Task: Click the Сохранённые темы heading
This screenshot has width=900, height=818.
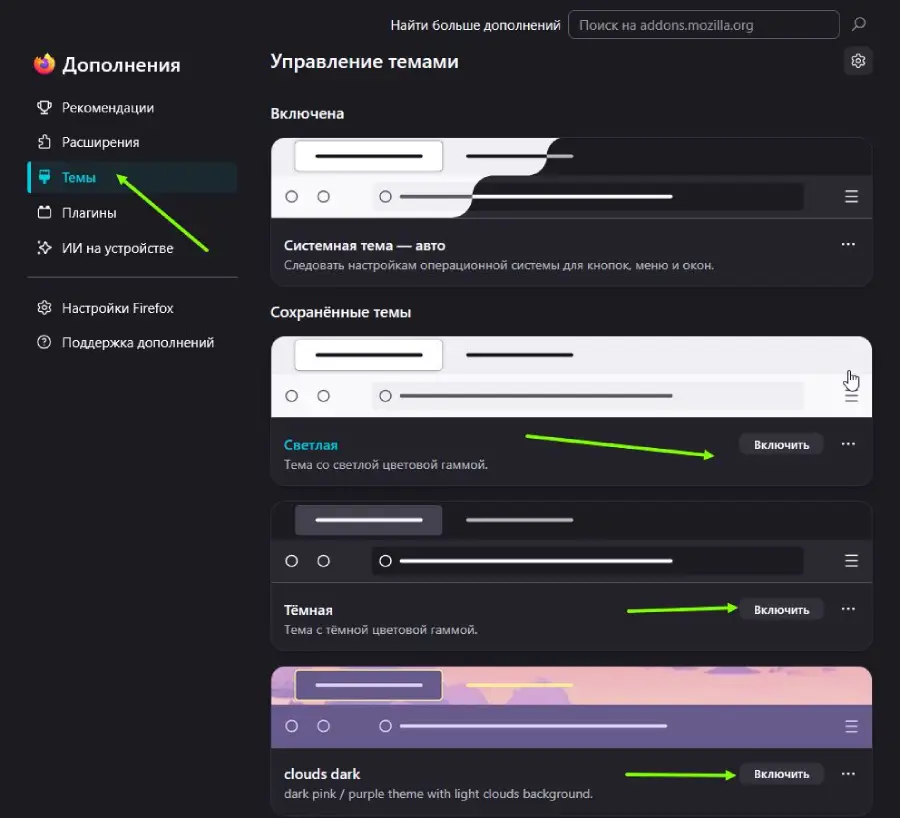Action: pos(340,312)
